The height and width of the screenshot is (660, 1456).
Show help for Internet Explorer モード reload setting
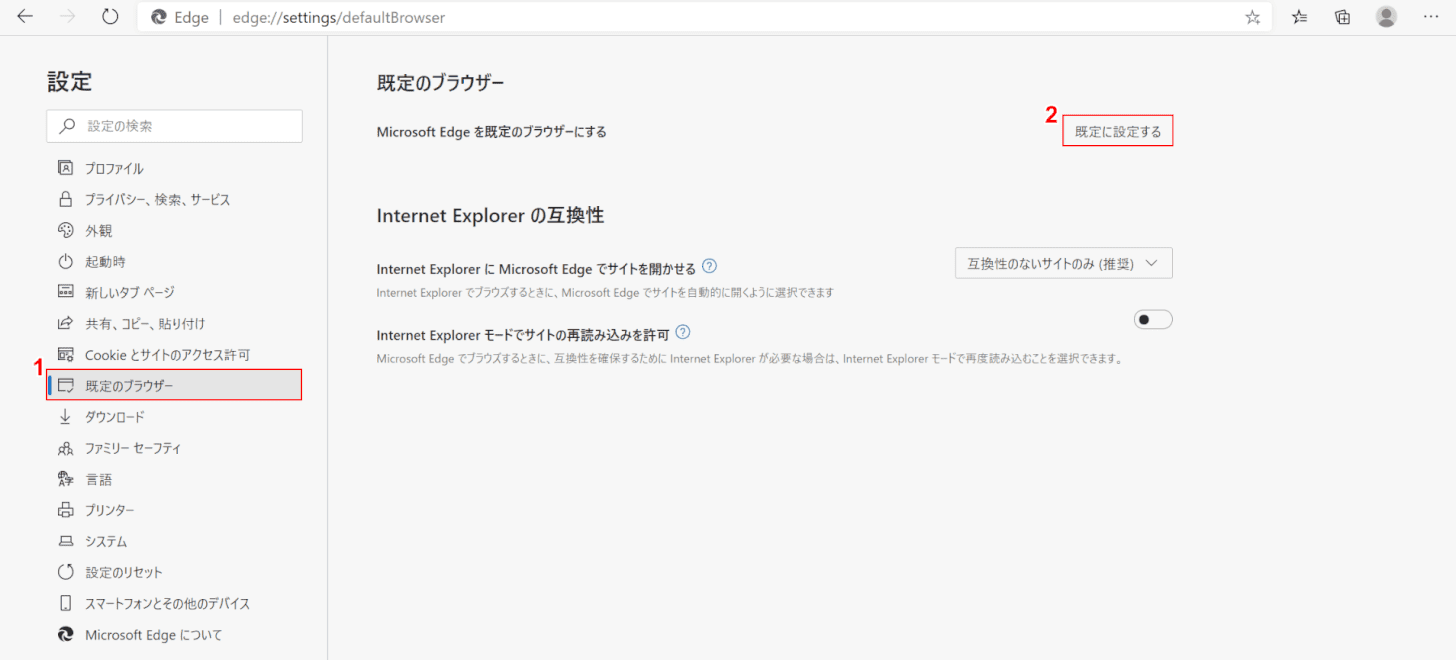[x=684, y=332]
